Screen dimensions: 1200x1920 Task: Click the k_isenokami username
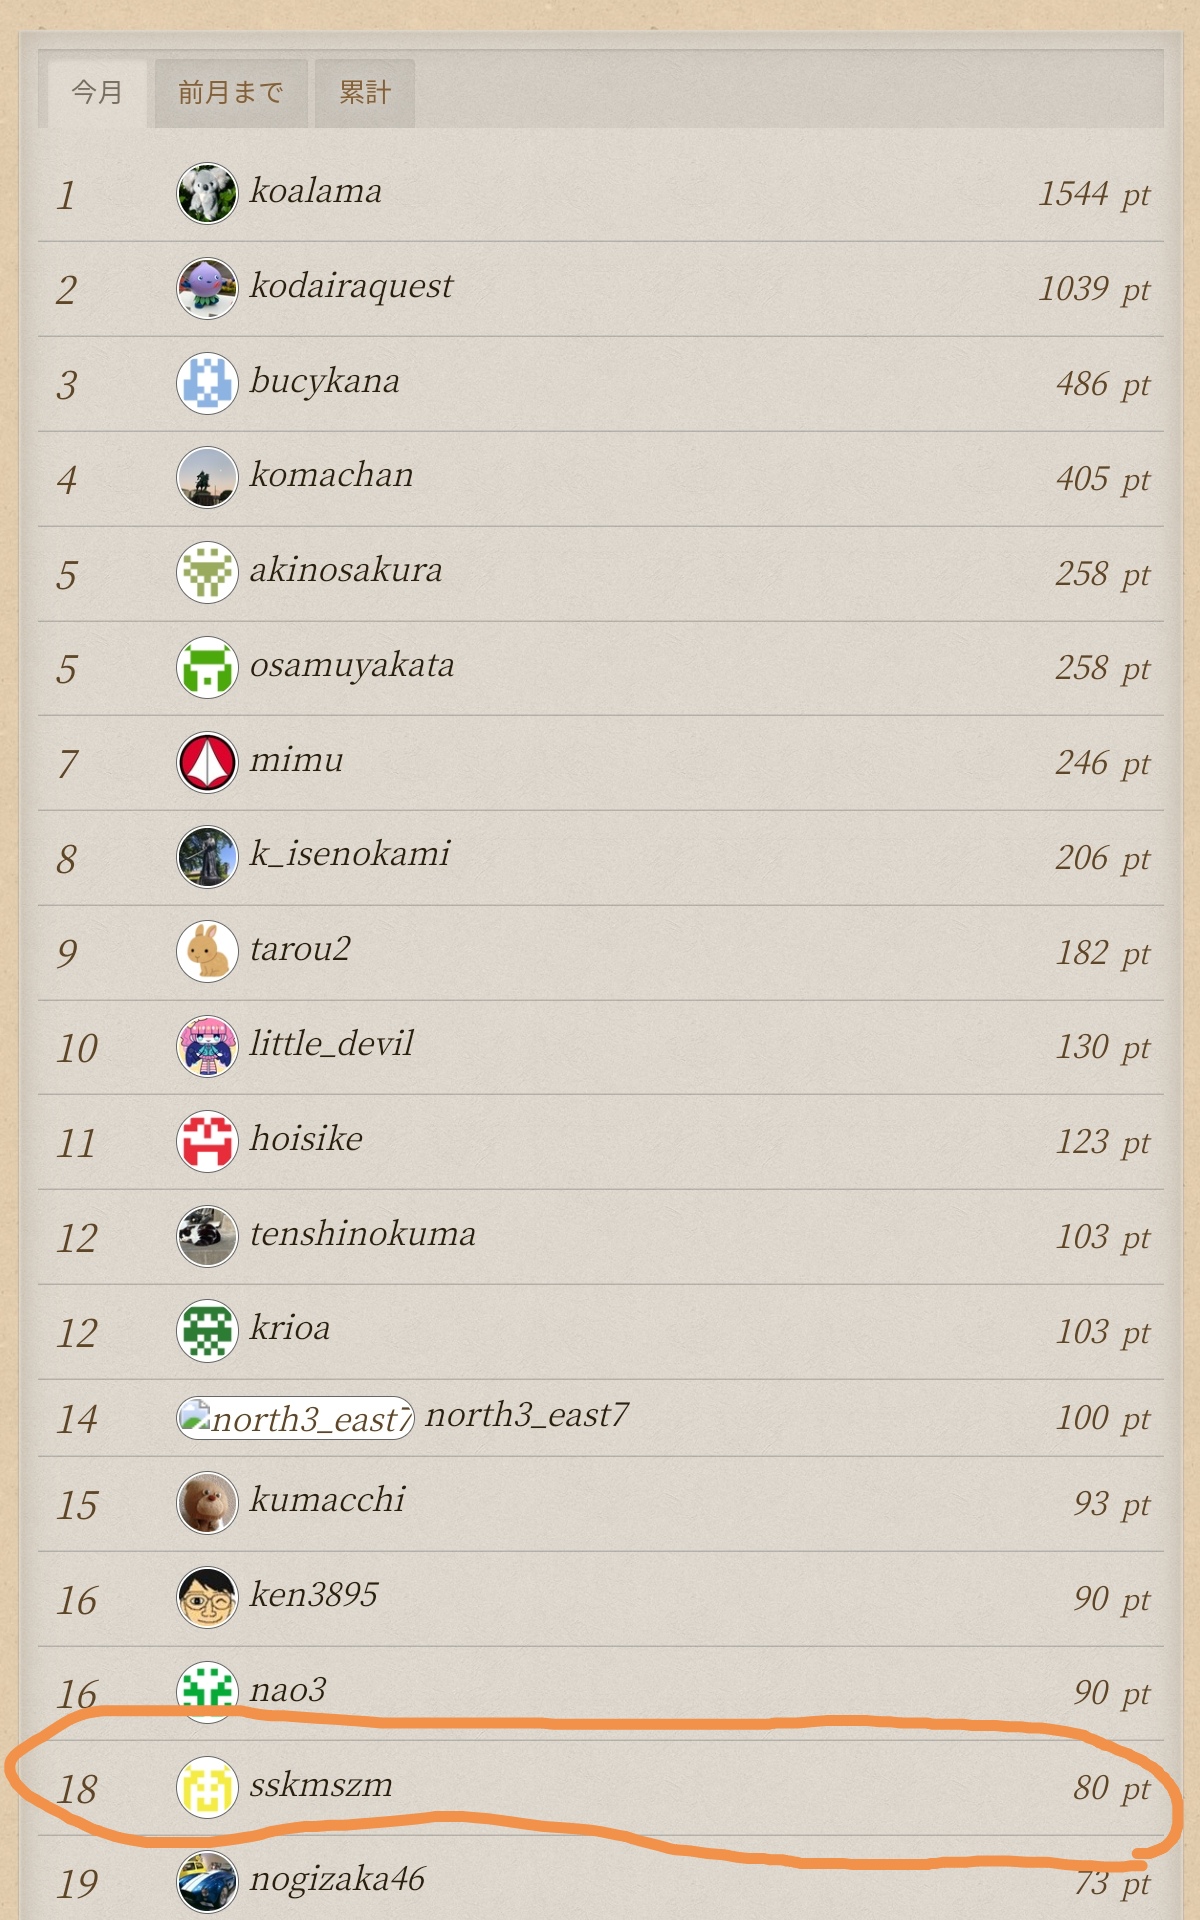pyautogui.click(x=350, y=854)
